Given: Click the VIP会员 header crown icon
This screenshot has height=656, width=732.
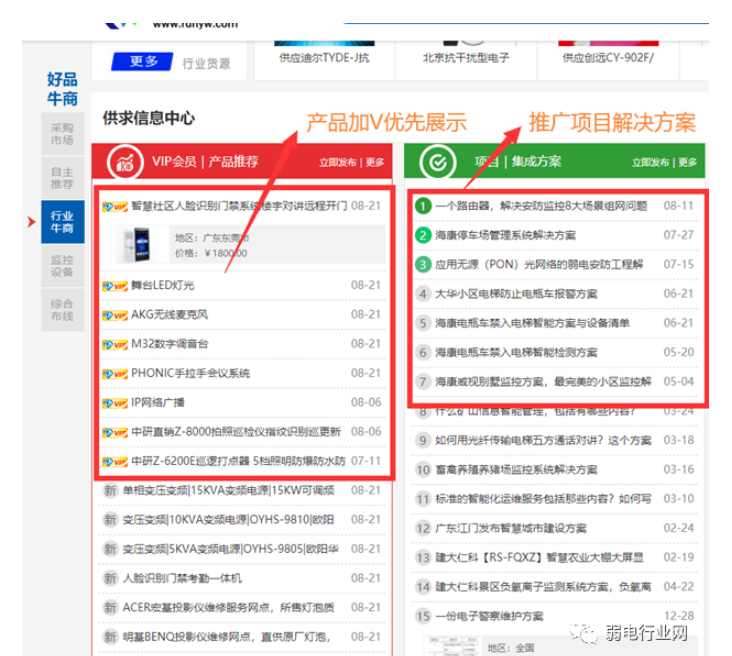Looking at the screenshot, I should (123, 160).
